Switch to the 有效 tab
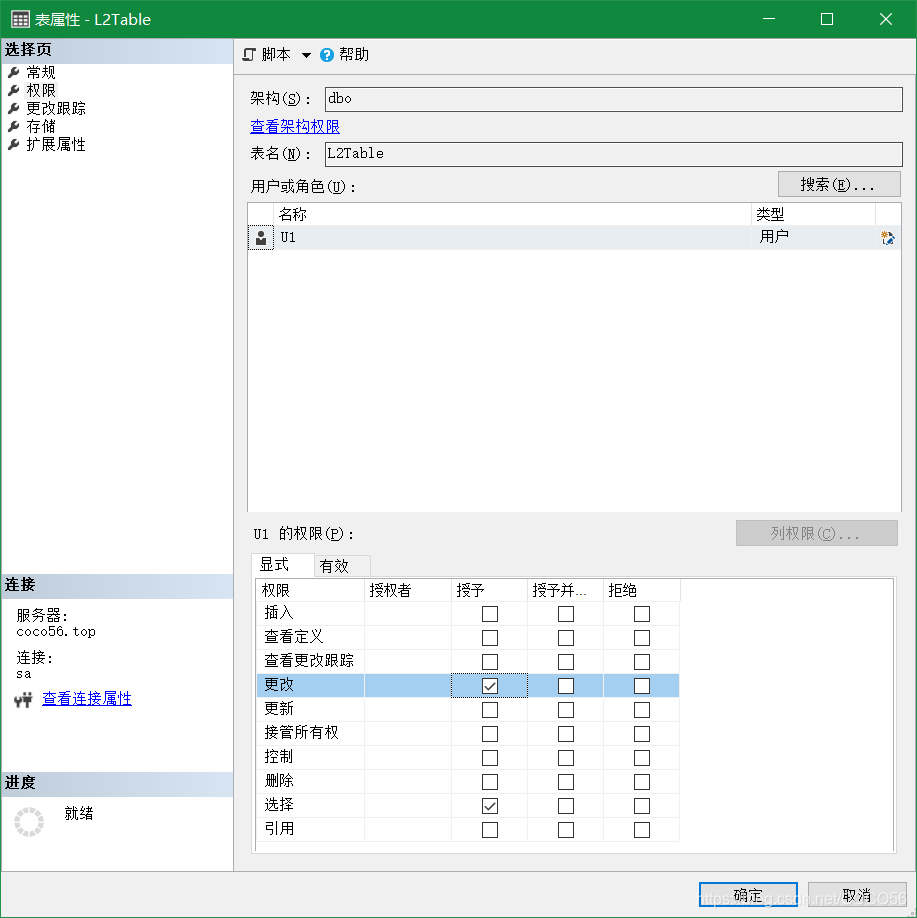 (342, 566)
